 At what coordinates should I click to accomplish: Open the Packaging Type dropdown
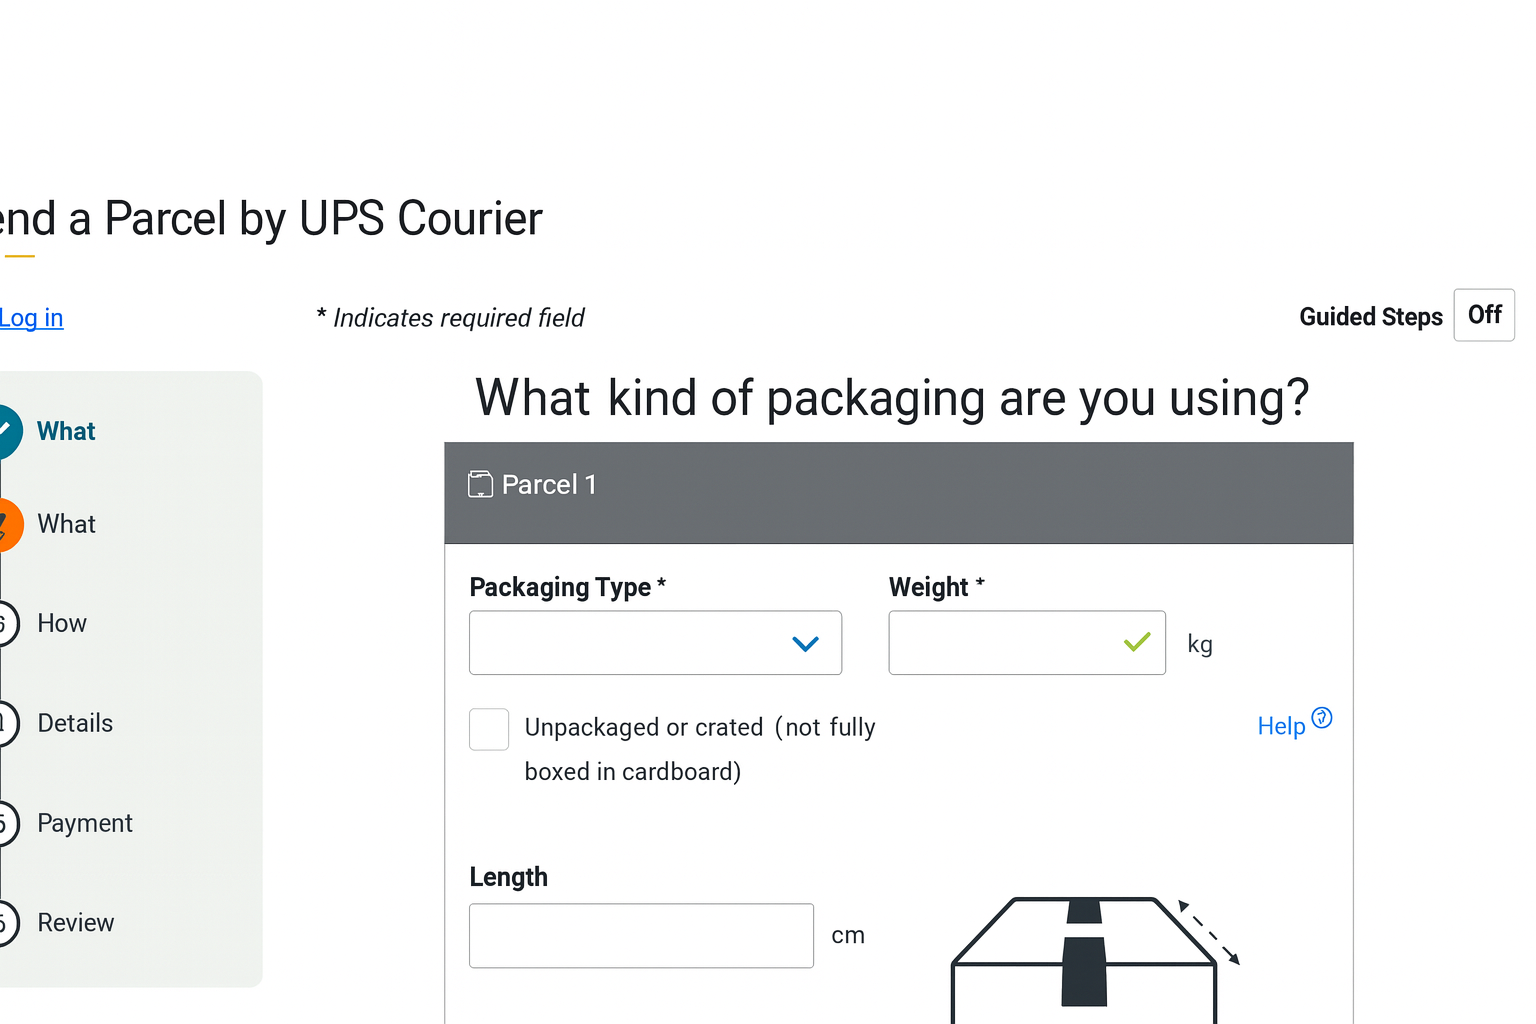point(655,643)
